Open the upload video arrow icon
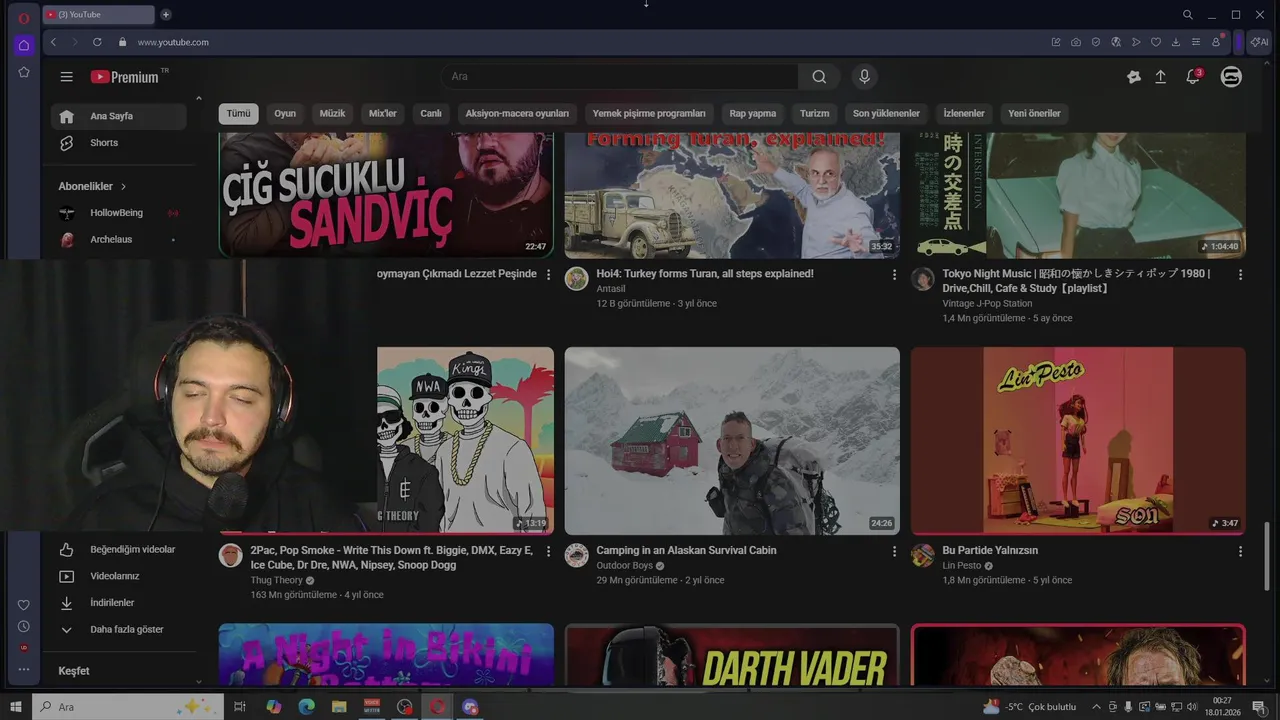 coord(1161,77)
